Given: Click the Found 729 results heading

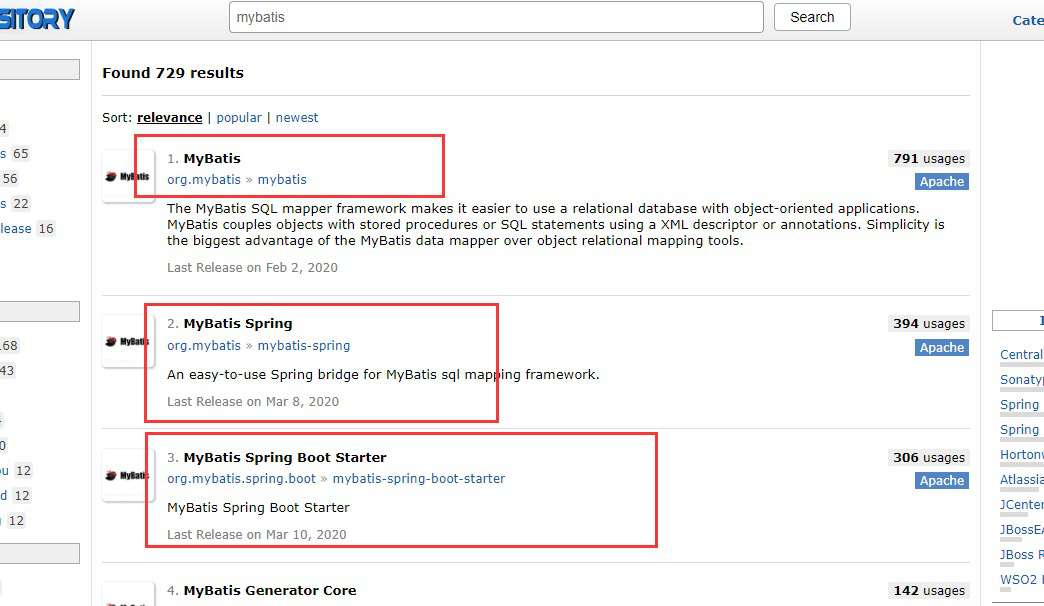Looking at the screenshot, I should (173, 73).
